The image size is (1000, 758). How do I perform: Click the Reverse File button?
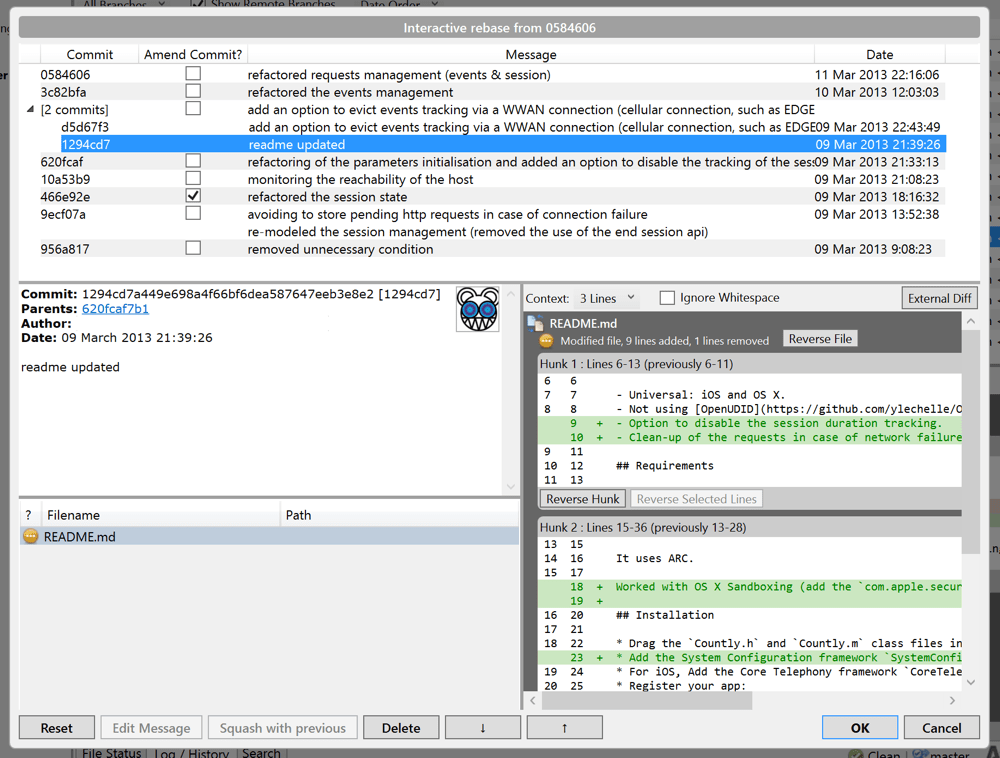coord(820,339)
